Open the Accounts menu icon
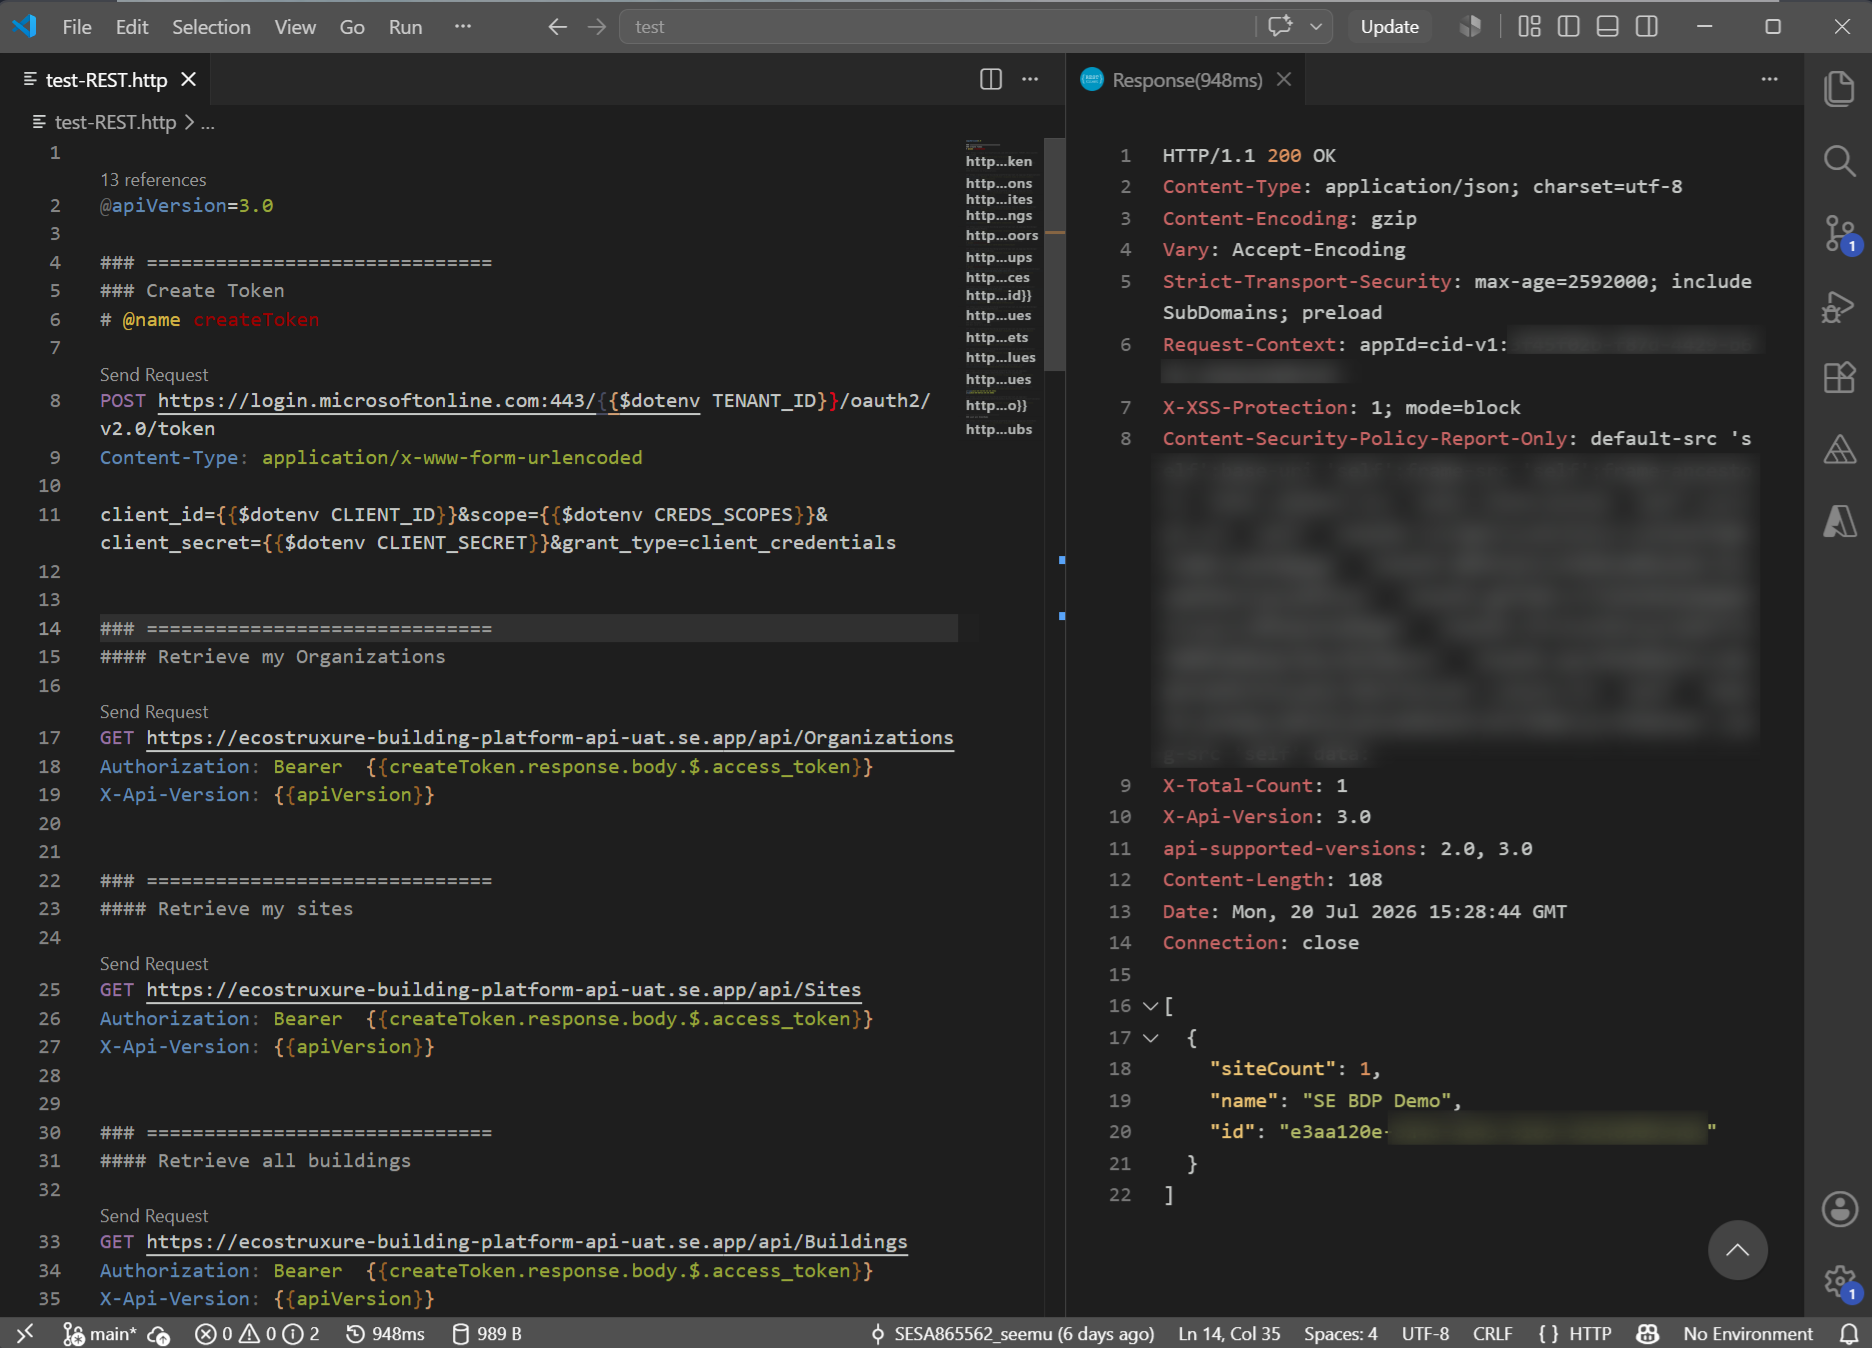 click(1839, 1209)
